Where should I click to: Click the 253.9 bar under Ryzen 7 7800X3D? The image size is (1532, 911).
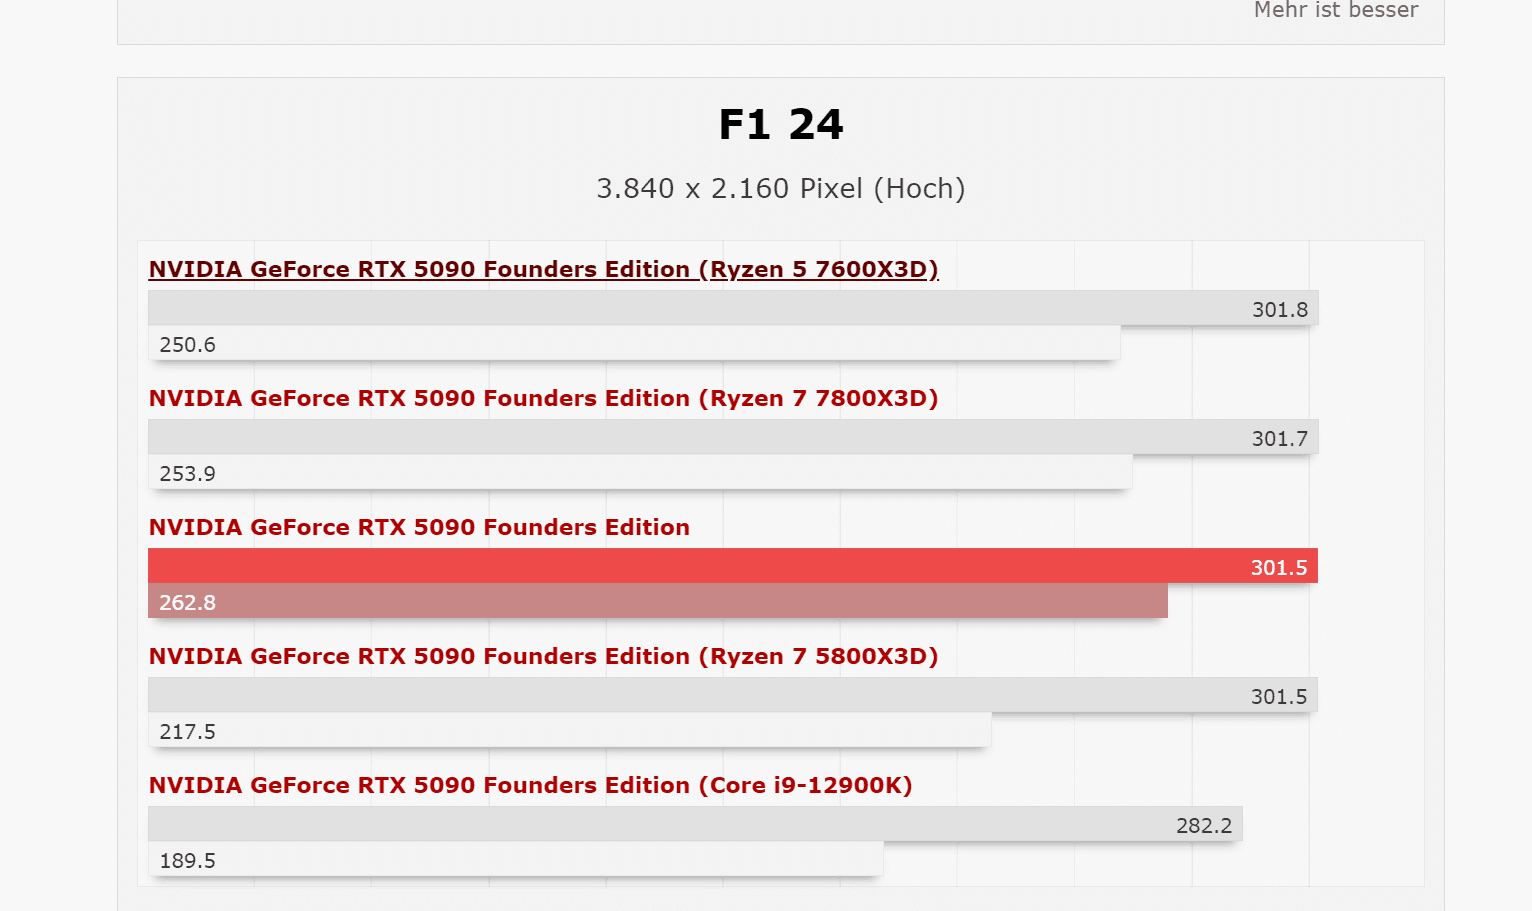640,472
